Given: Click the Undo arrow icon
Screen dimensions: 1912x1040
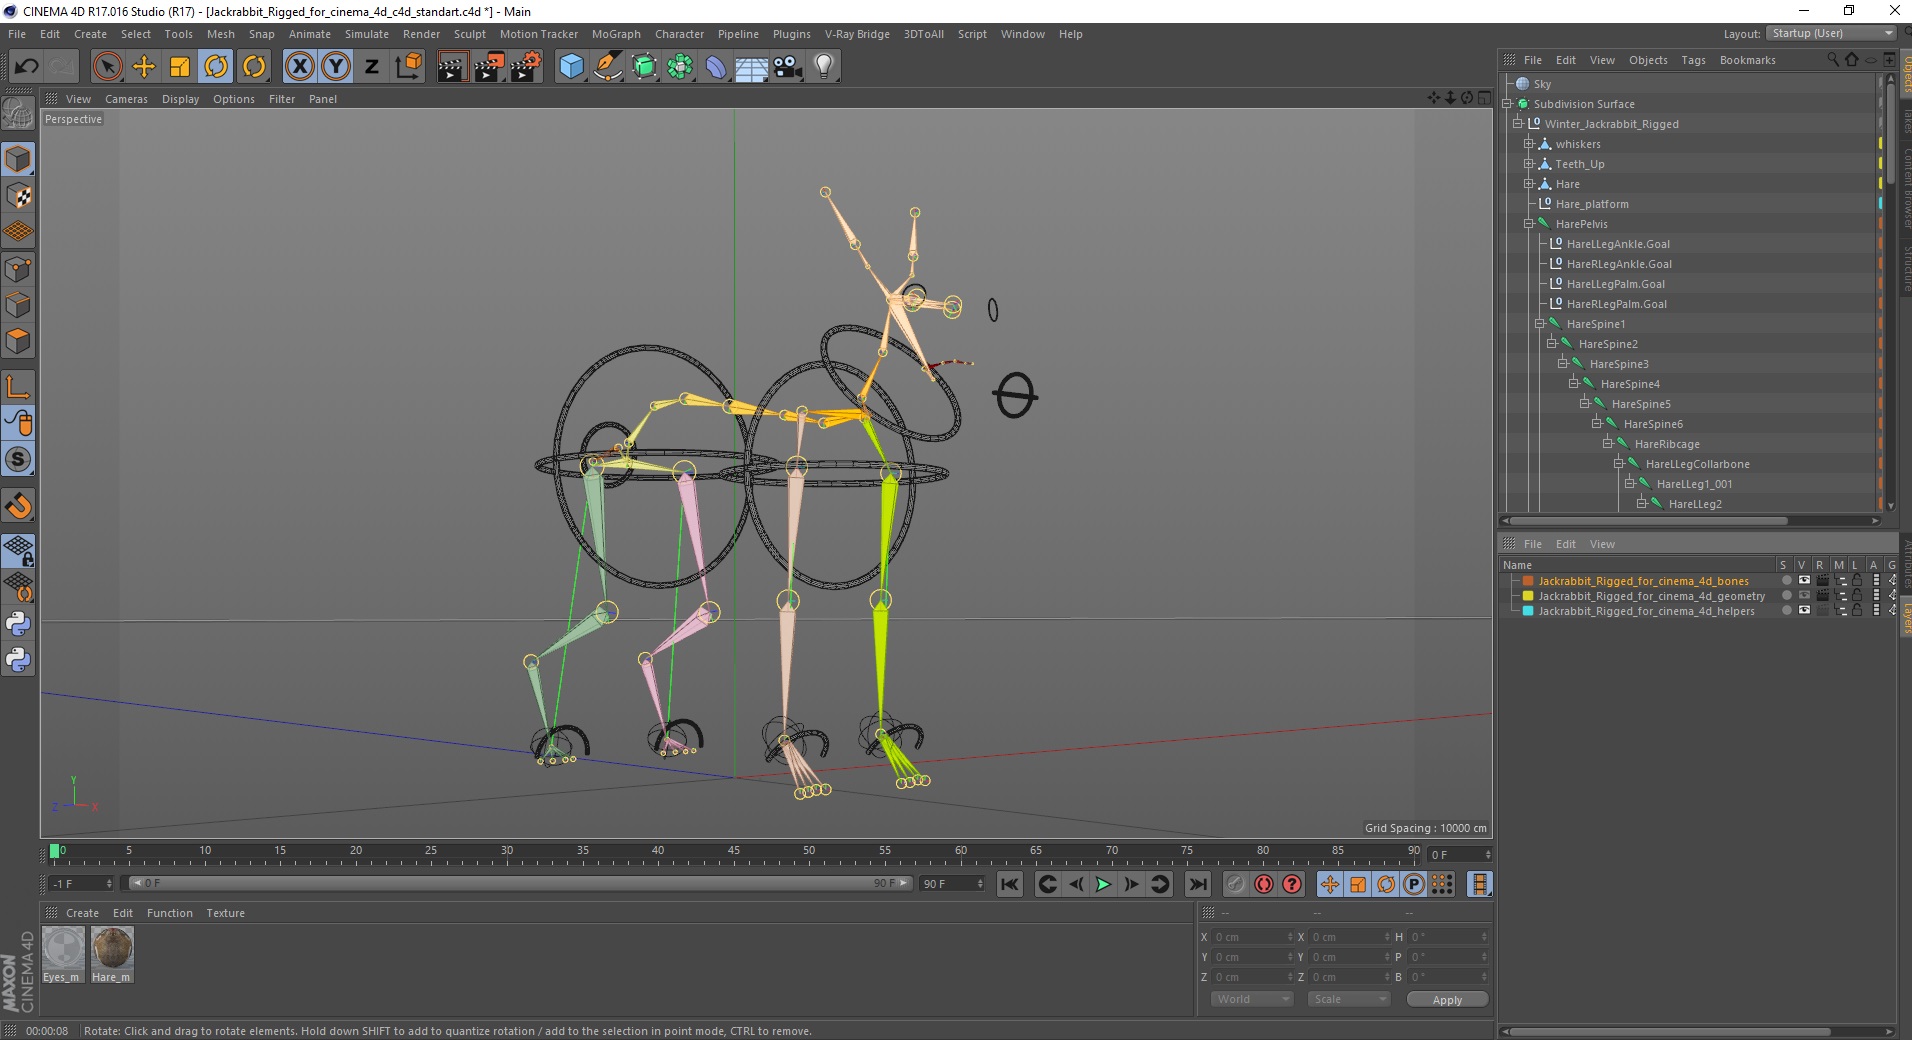Looking at the screenshot, I should (27, 67).
